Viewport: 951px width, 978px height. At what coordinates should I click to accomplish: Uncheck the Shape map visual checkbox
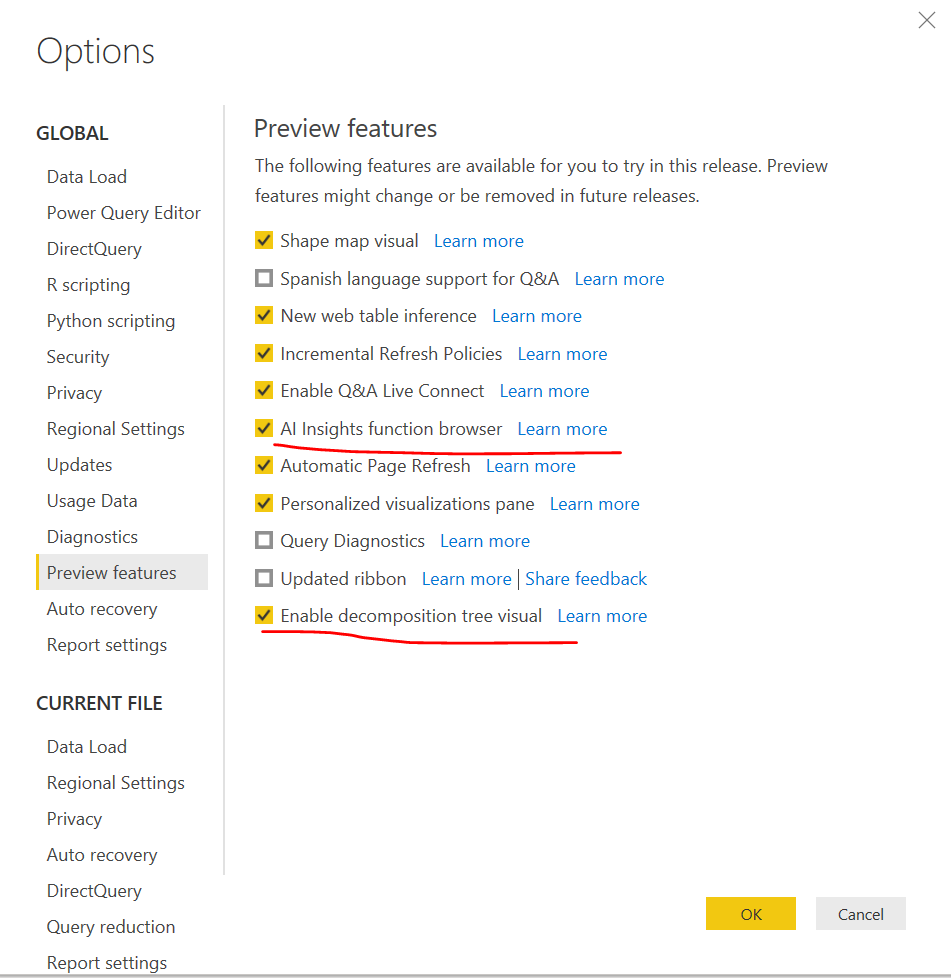point(264,241)
